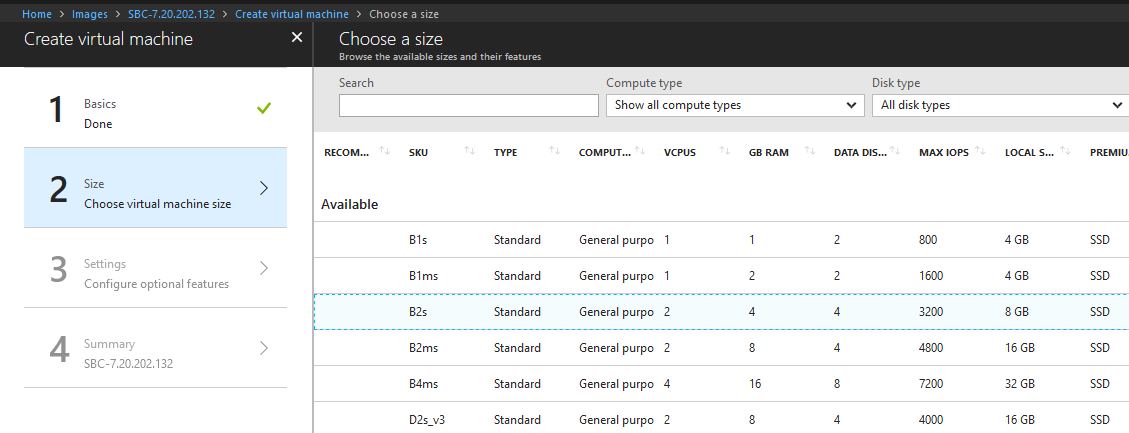Select the B2ms VM size row

[721, 347]
